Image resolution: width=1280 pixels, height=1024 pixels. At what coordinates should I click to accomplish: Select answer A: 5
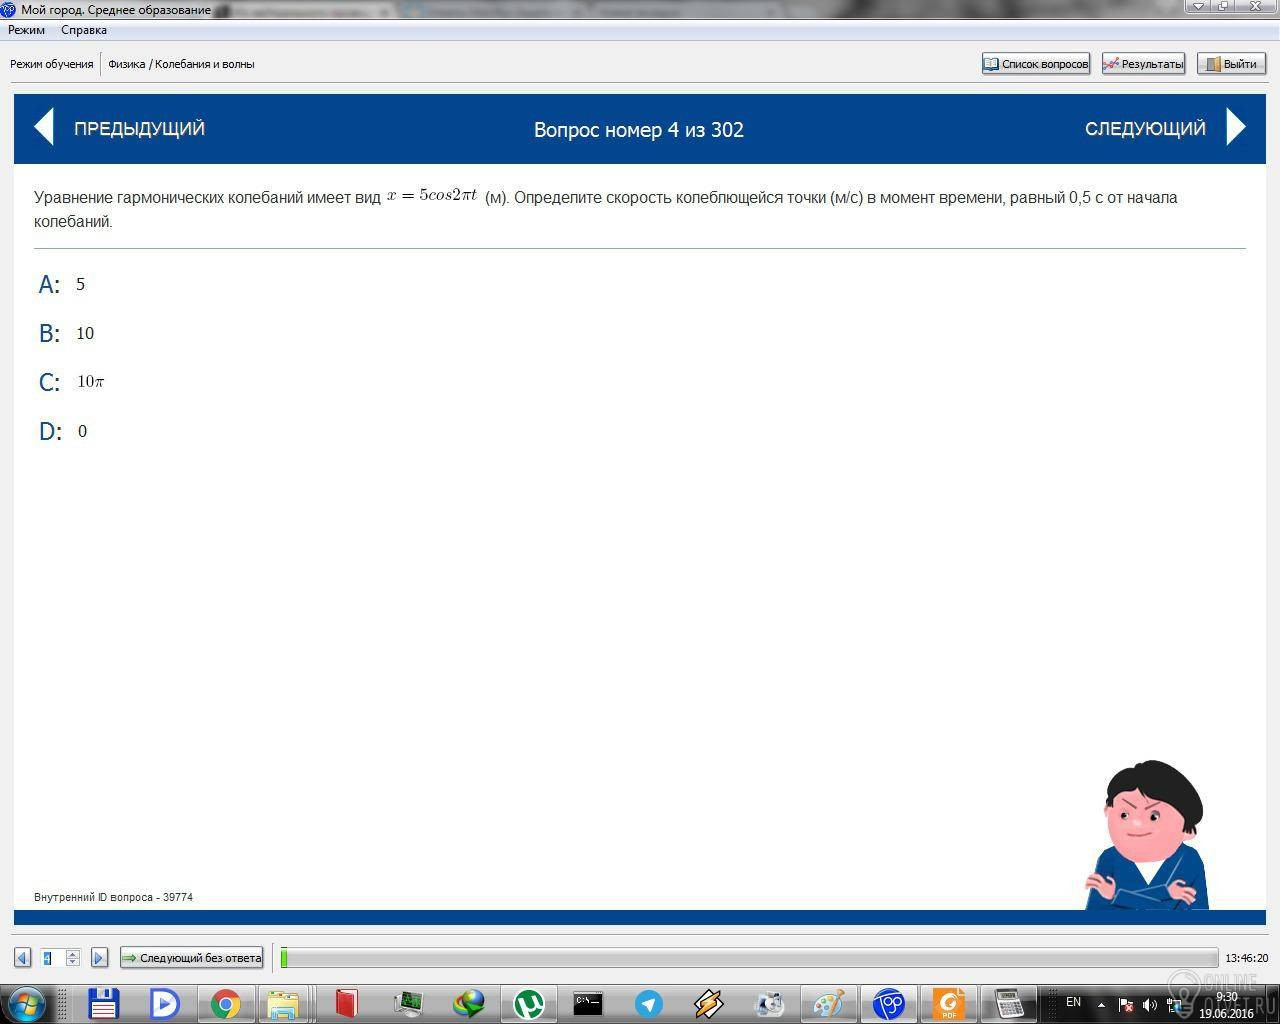(62, 285)
